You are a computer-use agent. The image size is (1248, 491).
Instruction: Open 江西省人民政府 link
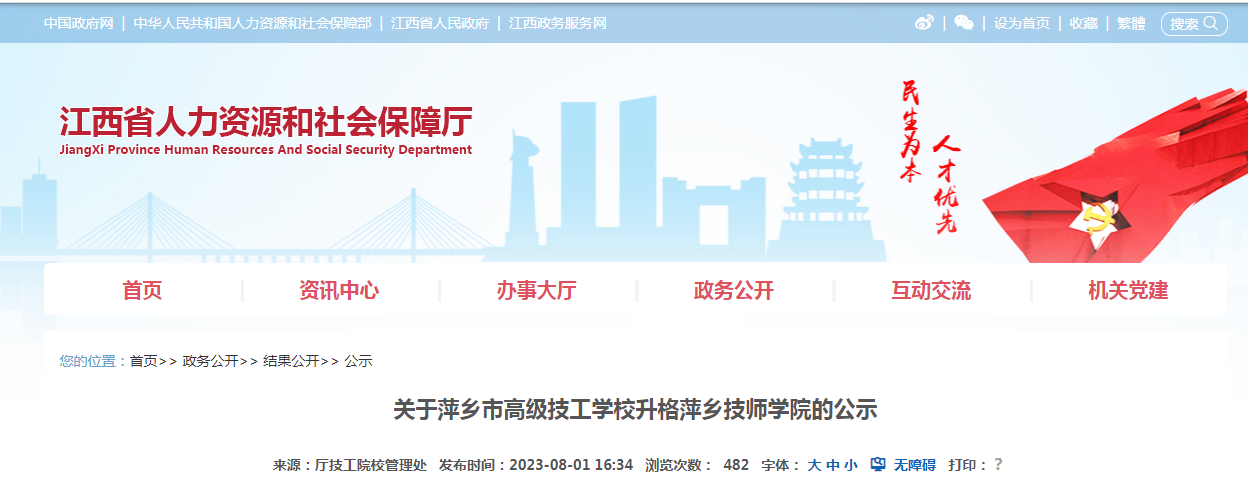tap(440, 23)
